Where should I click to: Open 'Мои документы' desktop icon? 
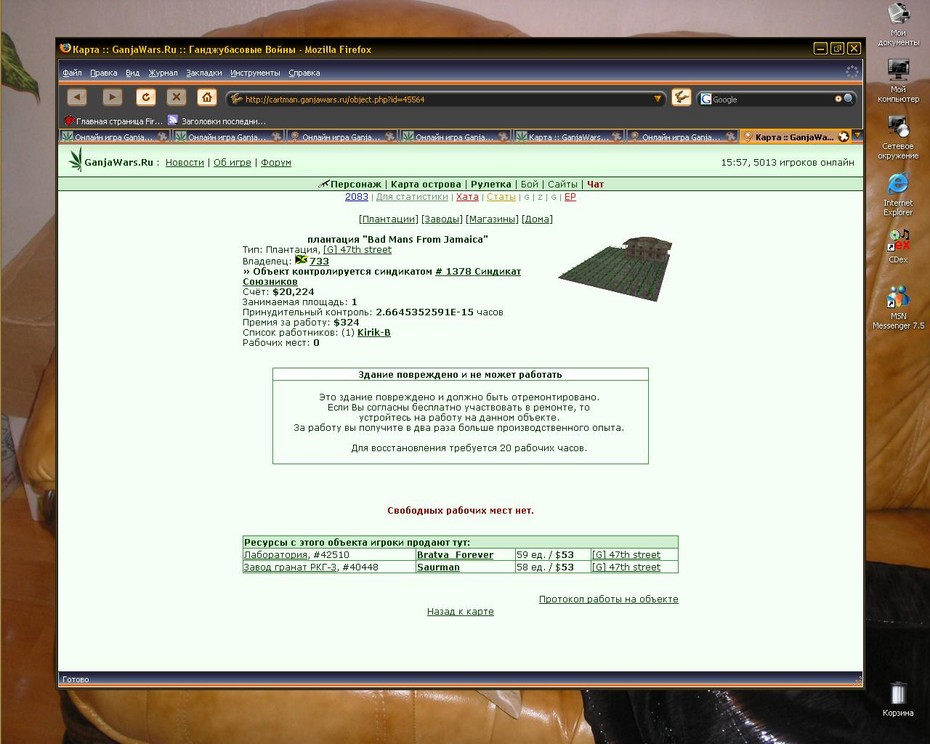pyautogui.click(x=898, y=25)
